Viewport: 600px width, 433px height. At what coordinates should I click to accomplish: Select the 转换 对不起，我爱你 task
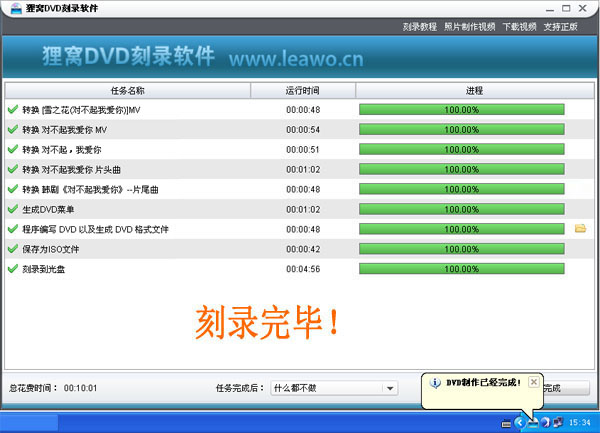click(62, 150)
